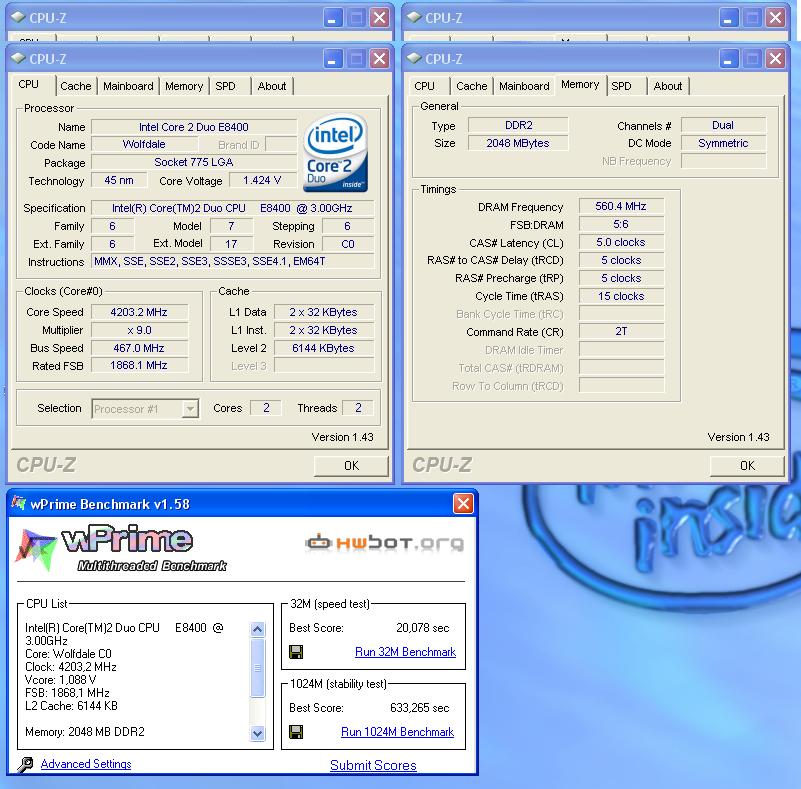Click the DC Mode value Symmetric

click(723, 144)
